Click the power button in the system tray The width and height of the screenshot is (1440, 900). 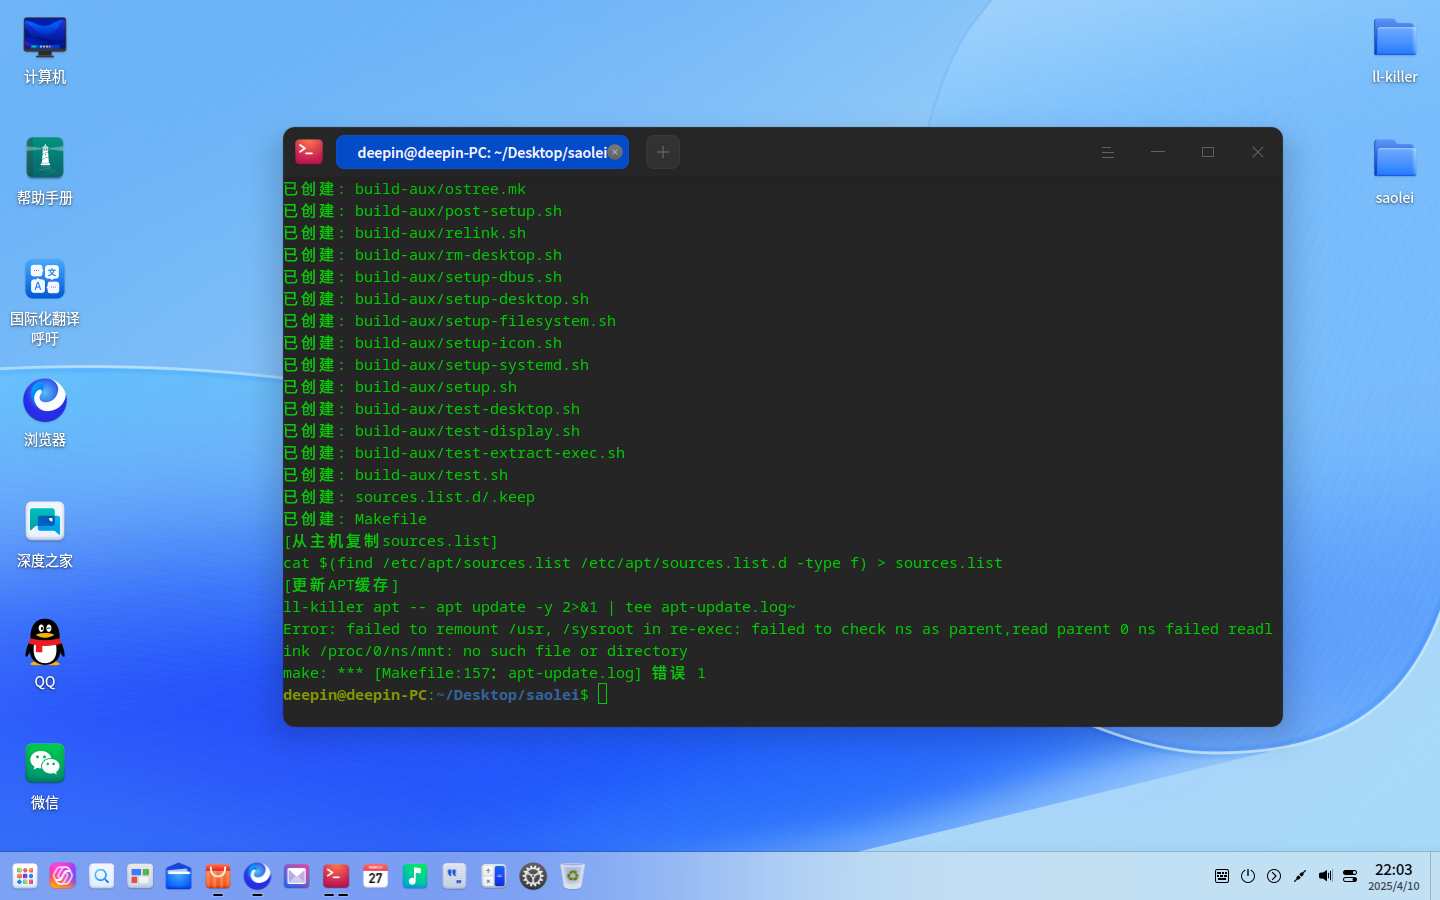pos(1248,876)
